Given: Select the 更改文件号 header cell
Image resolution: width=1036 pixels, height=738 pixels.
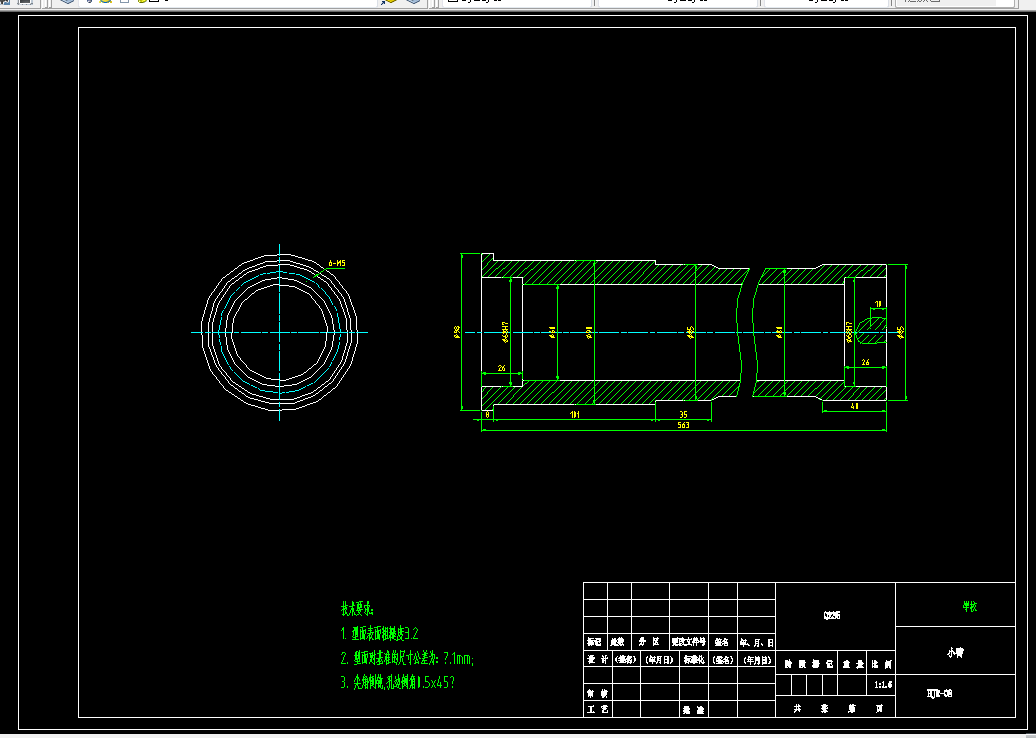Looking at the screenshot, I should click(688, 642).
